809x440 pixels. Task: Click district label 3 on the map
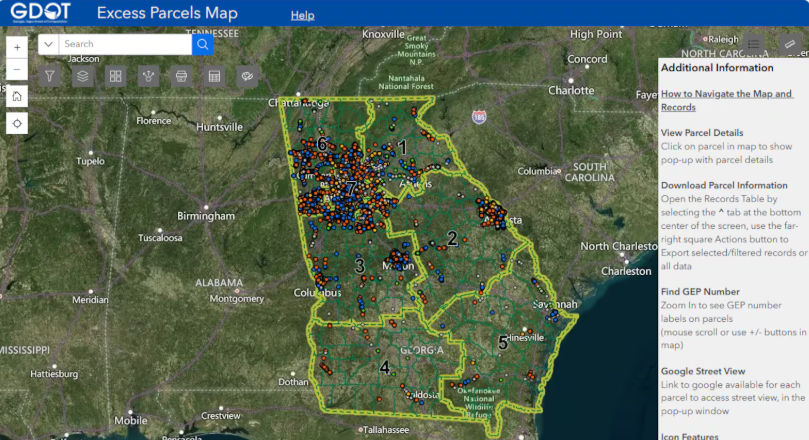(x=360, y=266)
